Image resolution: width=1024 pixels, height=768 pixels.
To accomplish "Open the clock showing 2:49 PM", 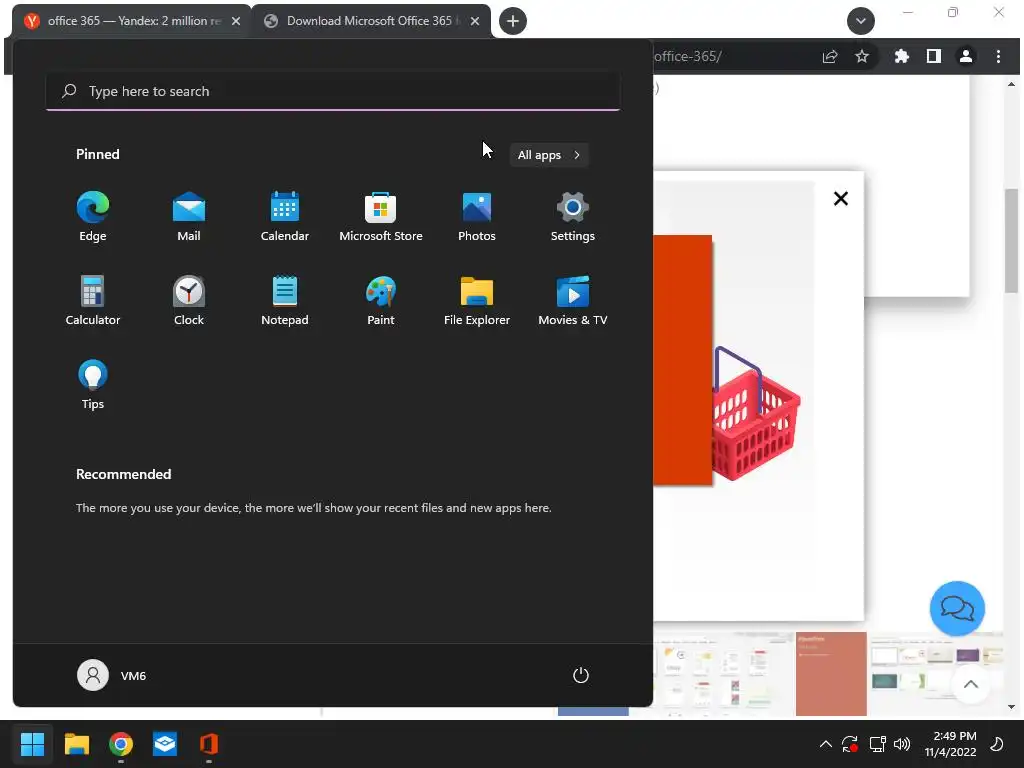I will [951, 744].
